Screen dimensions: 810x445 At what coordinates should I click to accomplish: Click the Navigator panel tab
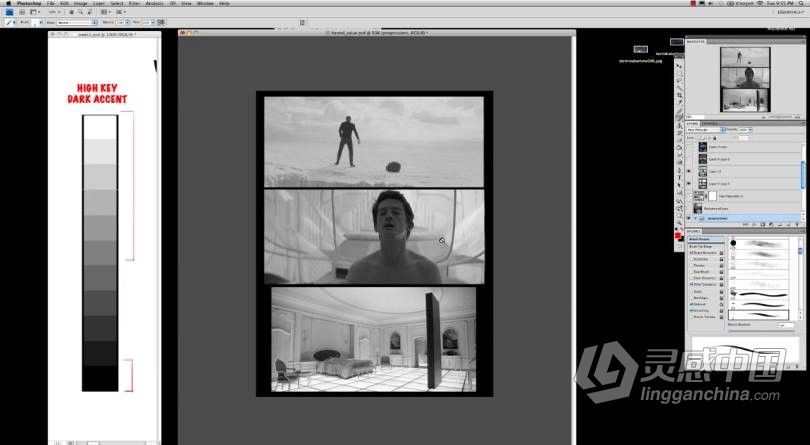pyautogui.click(x=695, y=41)
